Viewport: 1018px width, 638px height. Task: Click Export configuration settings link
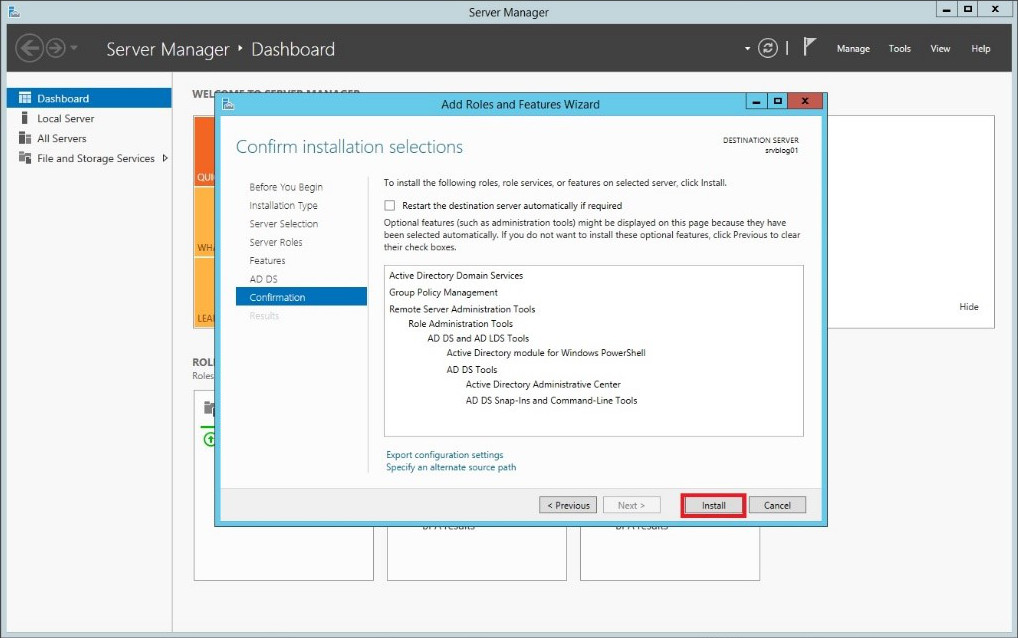(445, 454)
